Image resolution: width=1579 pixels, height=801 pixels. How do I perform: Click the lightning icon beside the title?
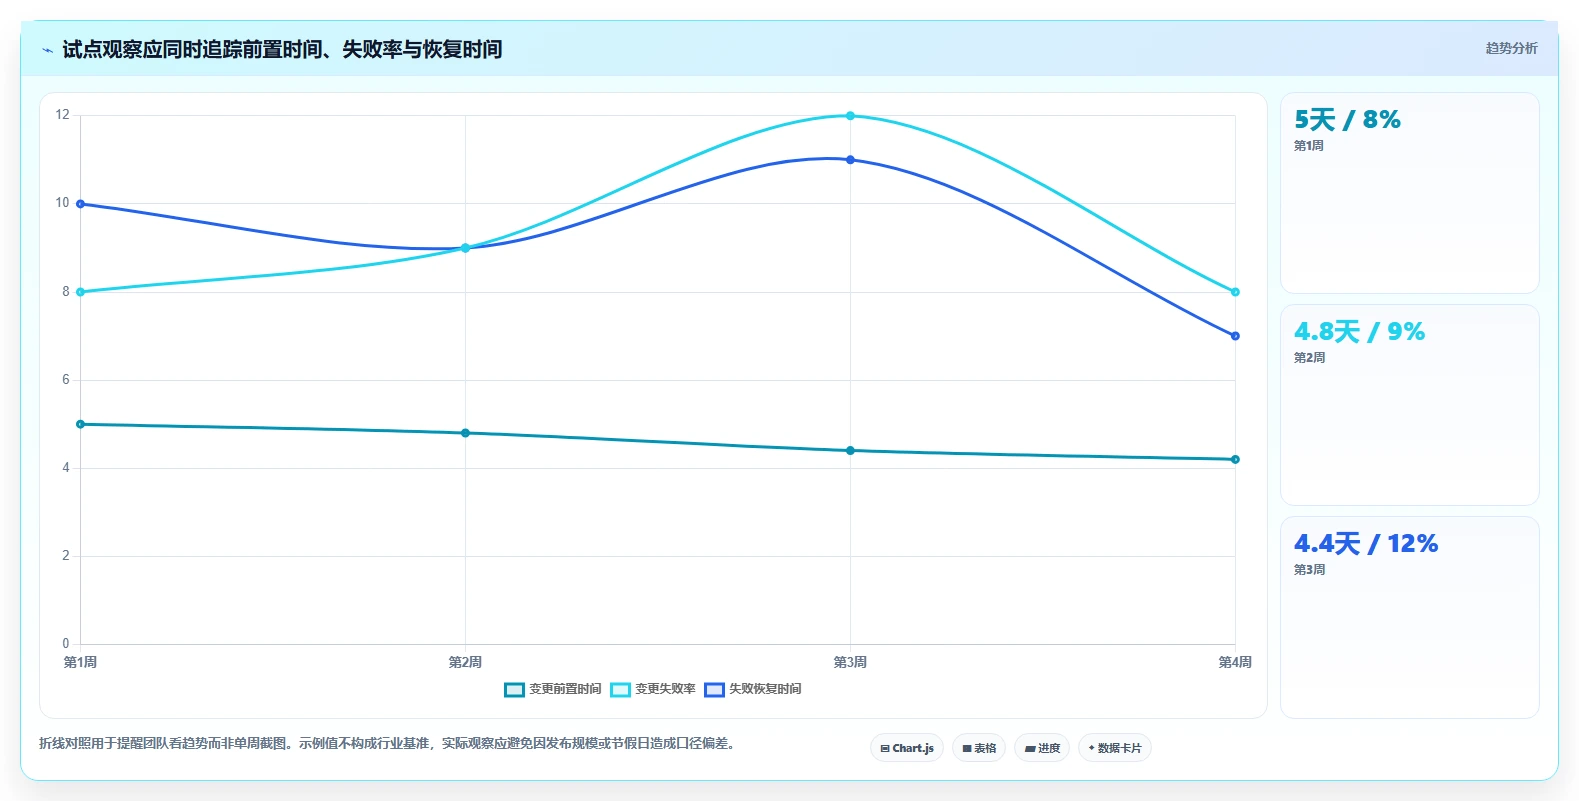47,50
